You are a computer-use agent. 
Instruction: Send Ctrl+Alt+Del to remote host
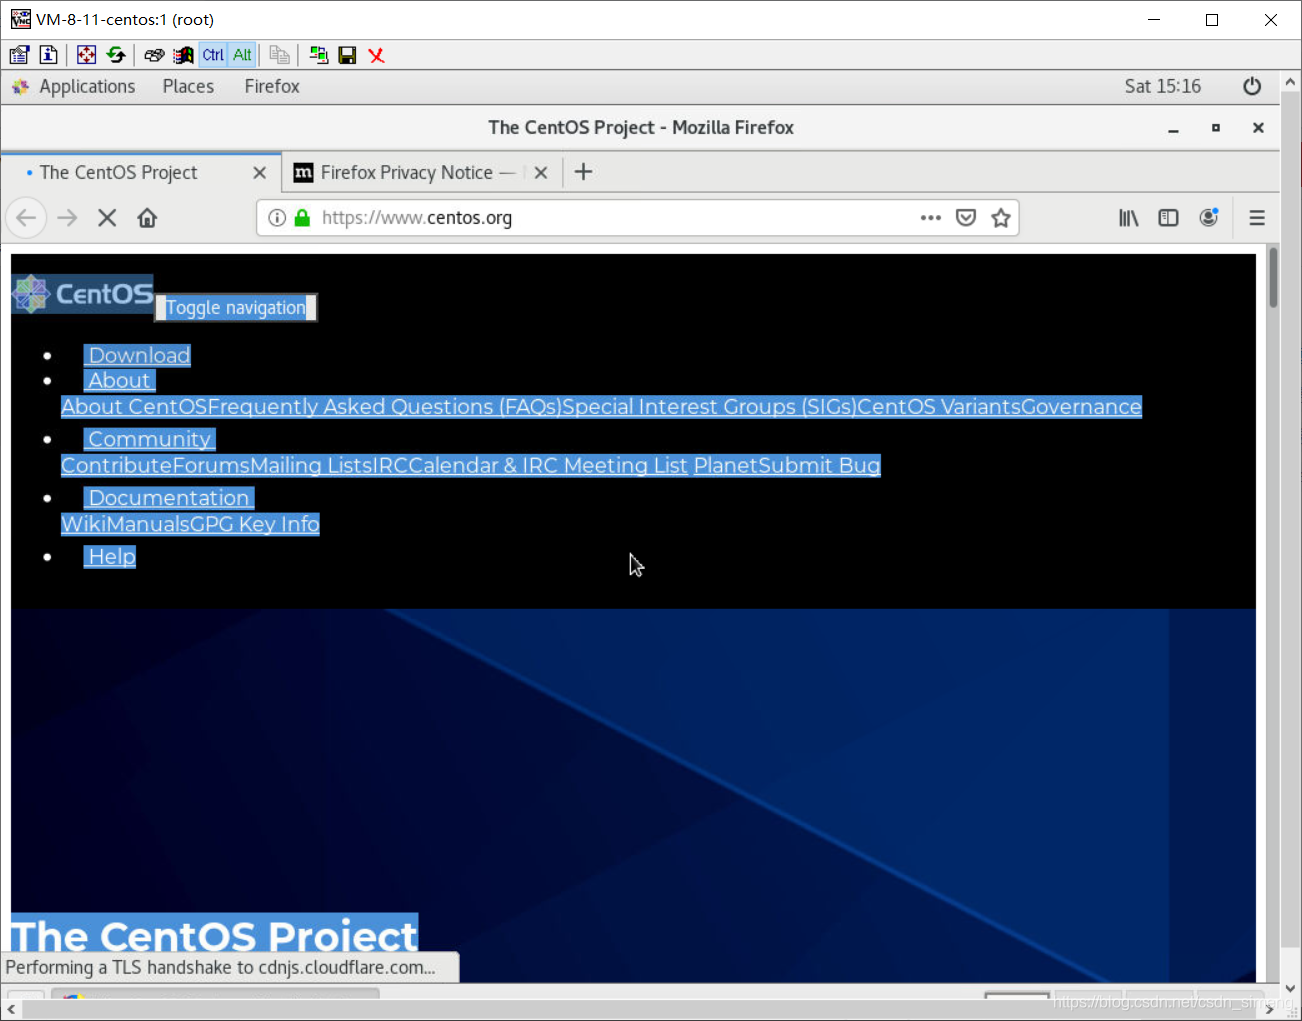click(x=154, y=55)
